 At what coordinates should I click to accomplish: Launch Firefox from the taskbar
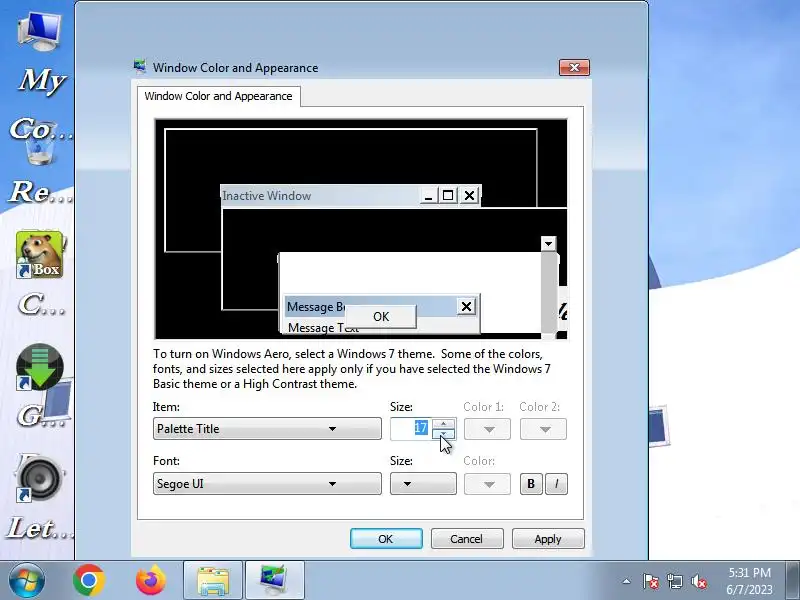click(151, 580)
